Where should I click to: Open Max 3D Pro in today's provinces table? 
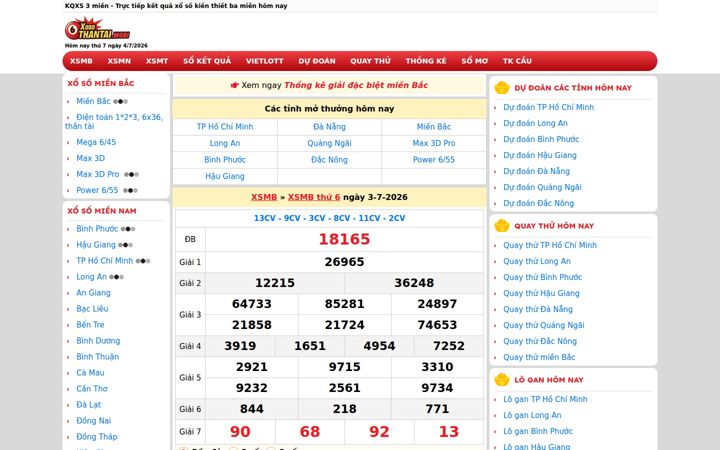click(433, 143)
